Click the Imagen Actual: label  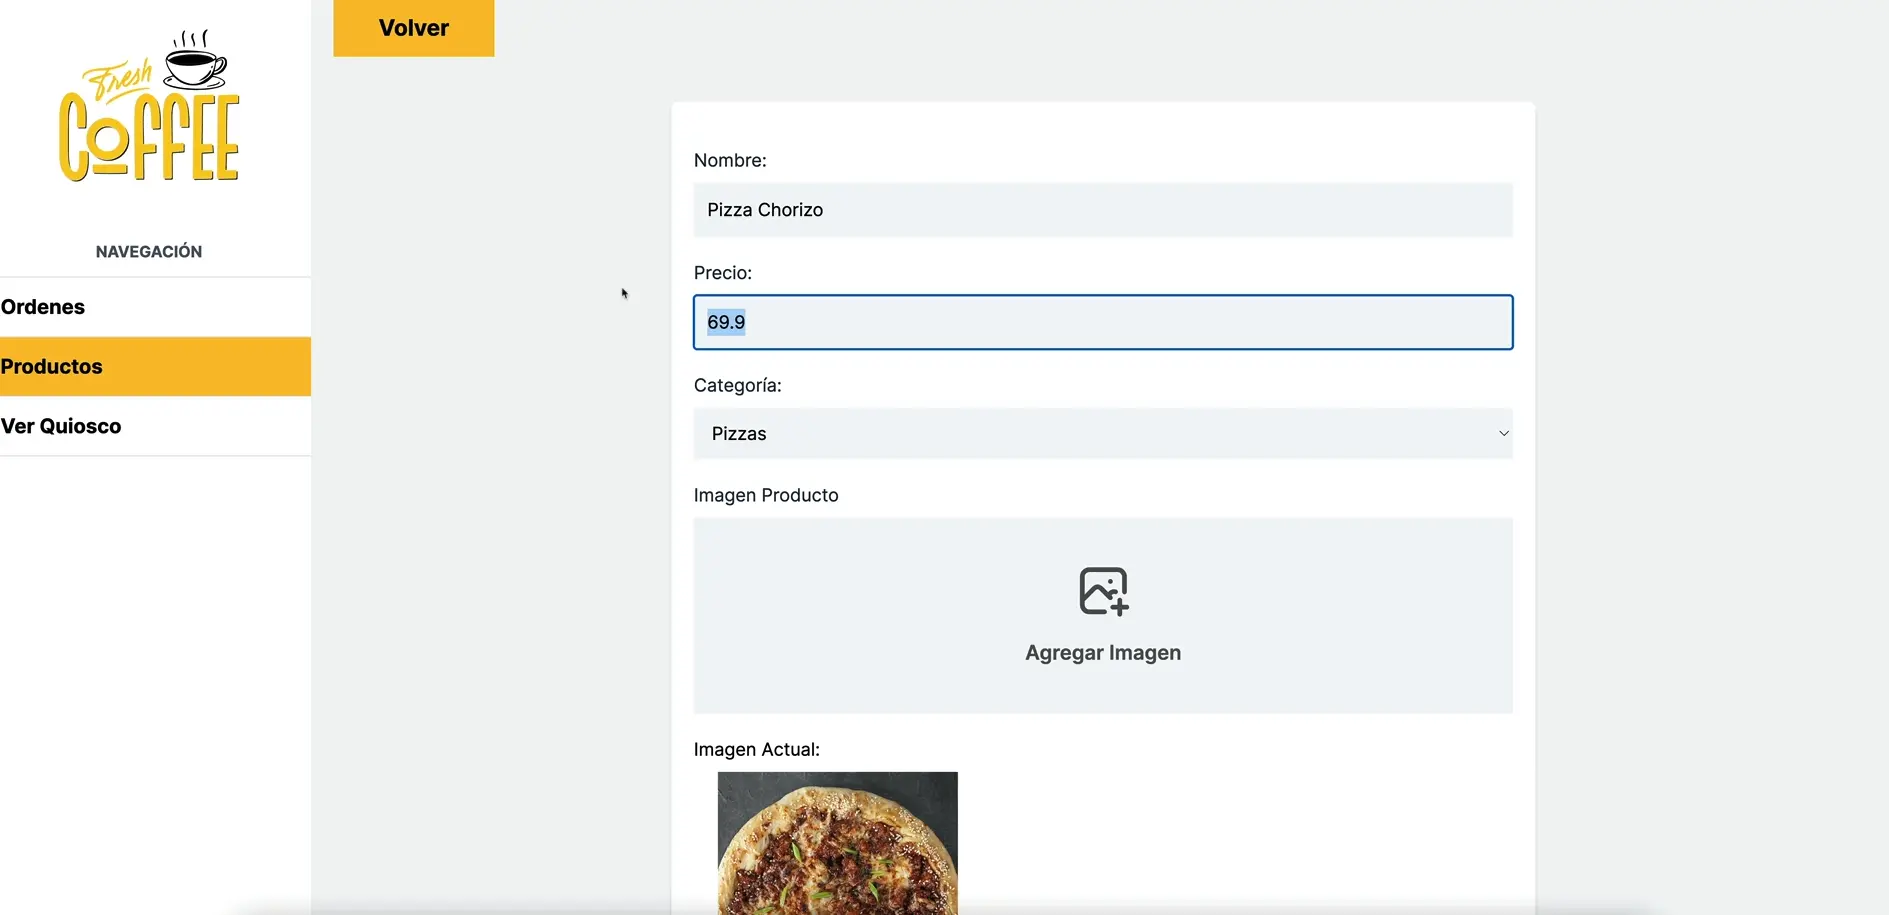click(757, 749)
